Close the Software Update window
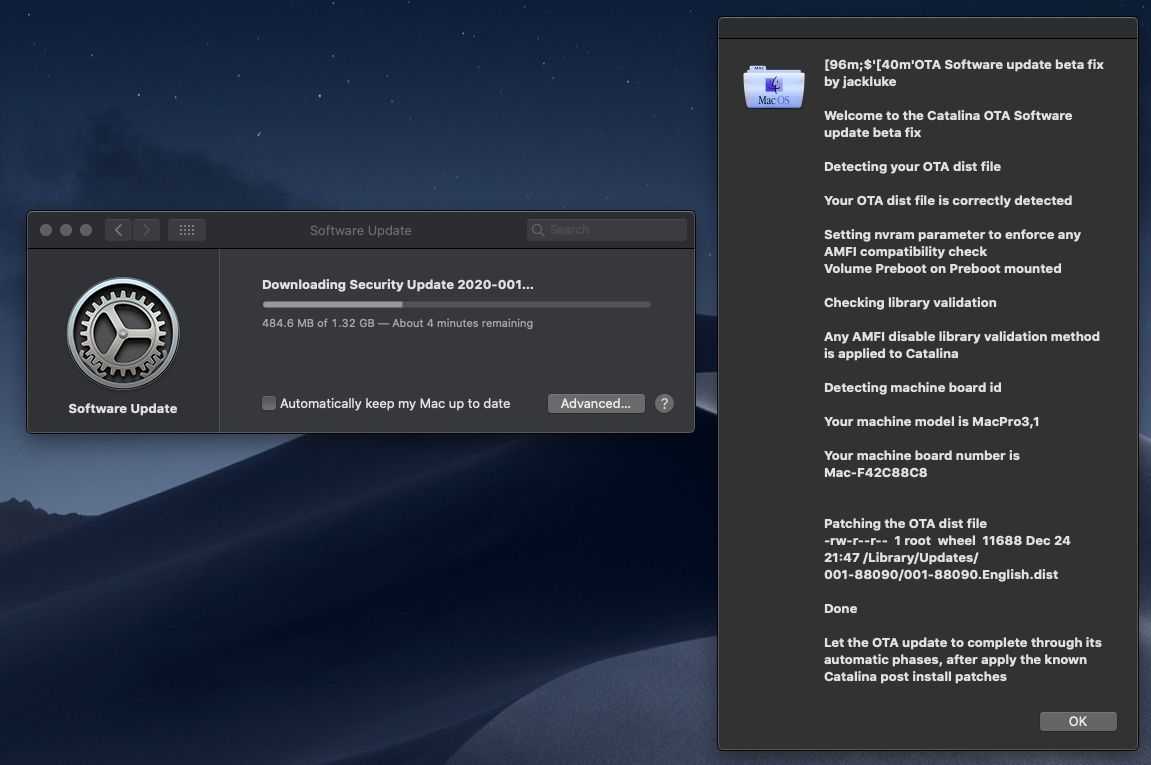The width and height of the screenshot is (1151, 765). [x=46, y=230]
